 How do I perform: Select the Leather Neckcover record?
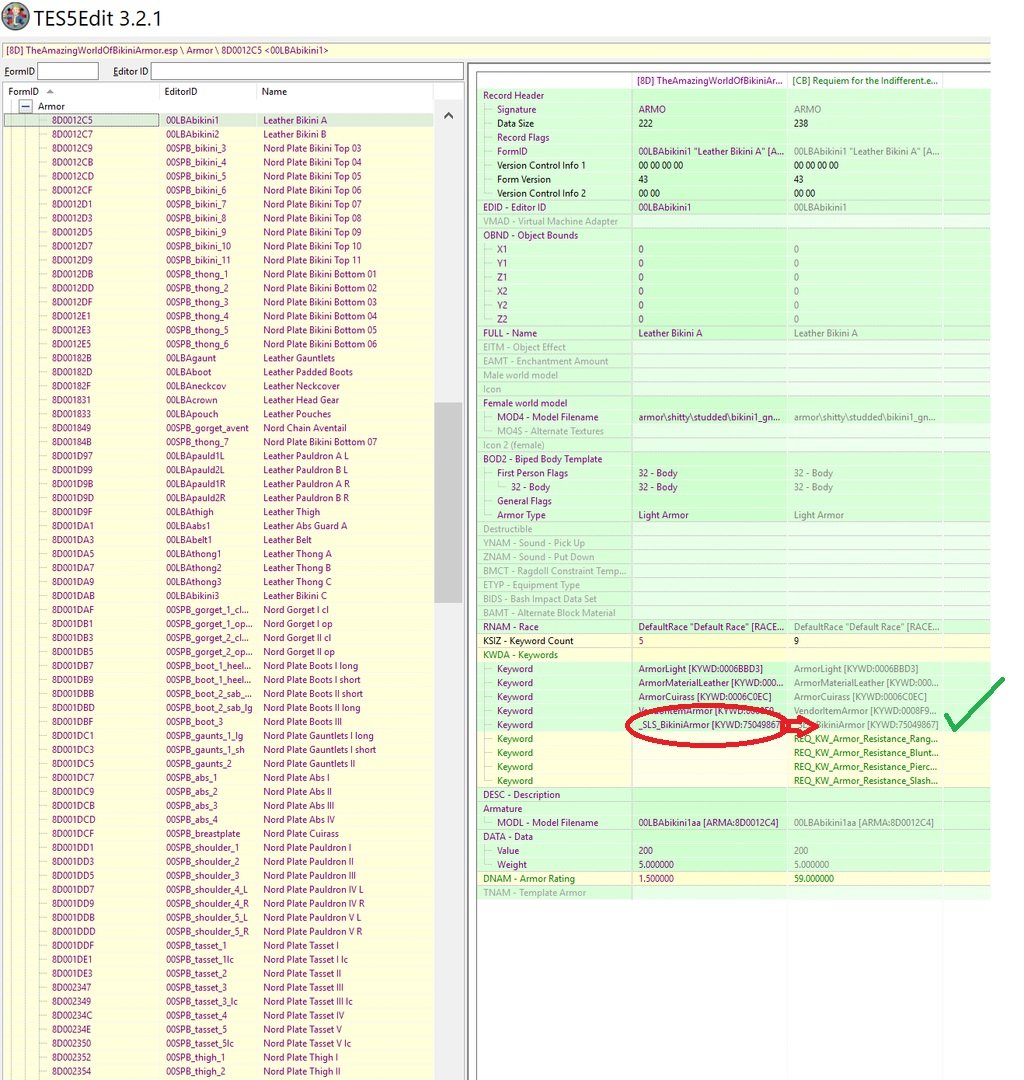tap(218, 386)
